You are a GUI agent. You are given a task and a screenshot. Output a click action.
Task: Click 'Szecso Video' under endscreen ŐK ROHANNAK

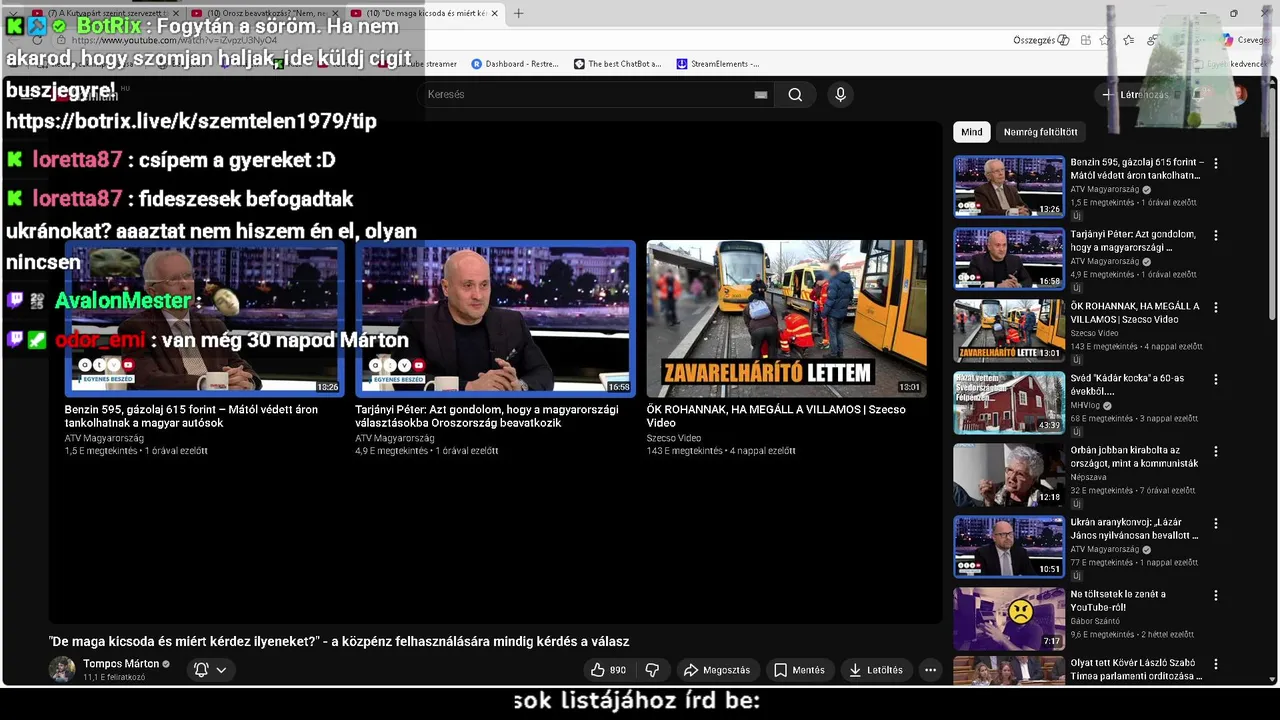coord(674,438)
